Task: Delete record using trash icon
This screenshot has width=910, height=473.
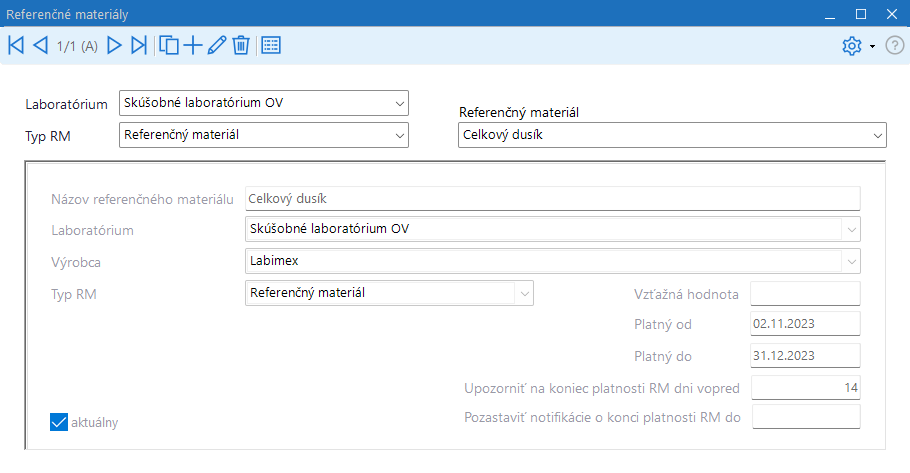Action: coord(241,45)
